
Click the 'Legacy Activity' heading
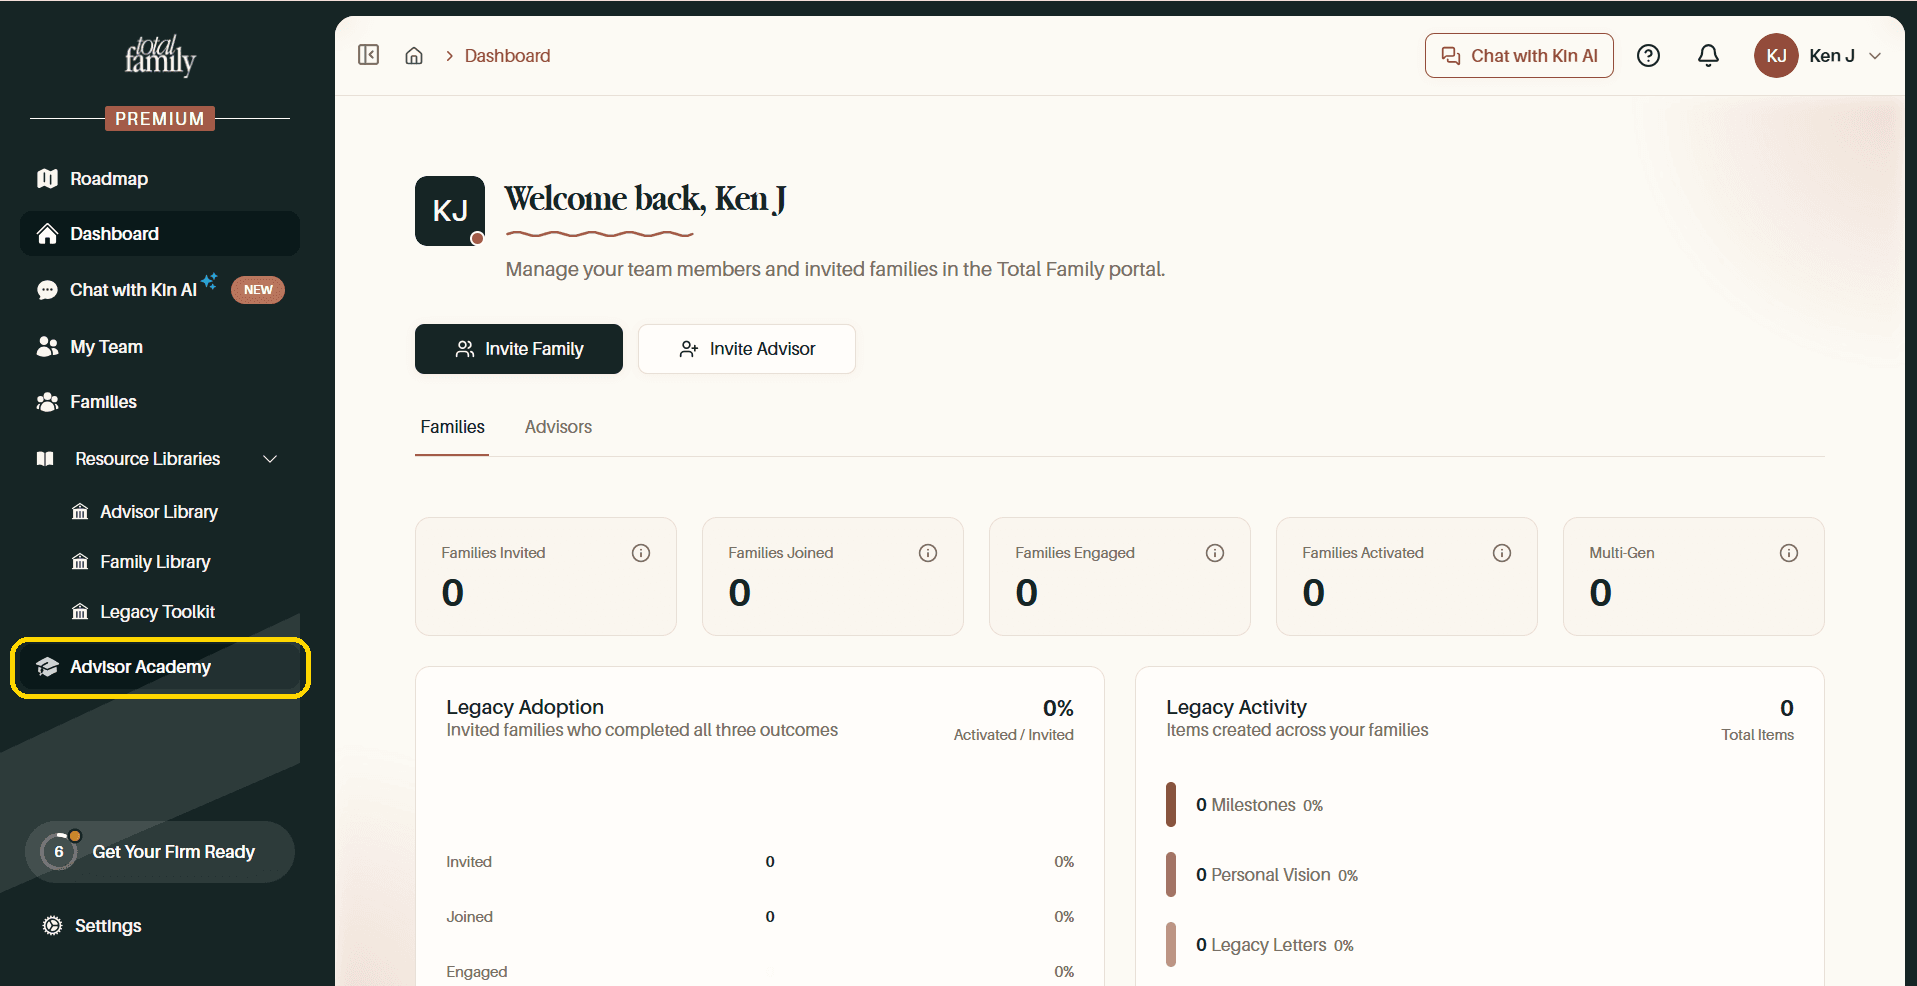tap(1236, 707)
